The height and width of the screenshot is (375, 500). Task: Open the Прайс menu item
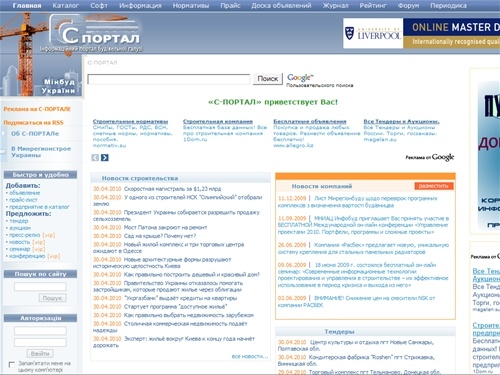[x=230, y=6]
